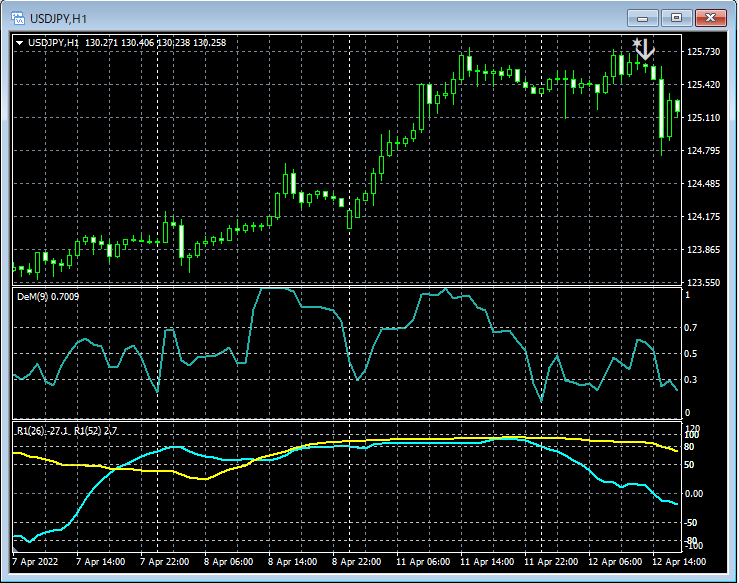Click the DeM(9) indicator label

click(47, 297)
